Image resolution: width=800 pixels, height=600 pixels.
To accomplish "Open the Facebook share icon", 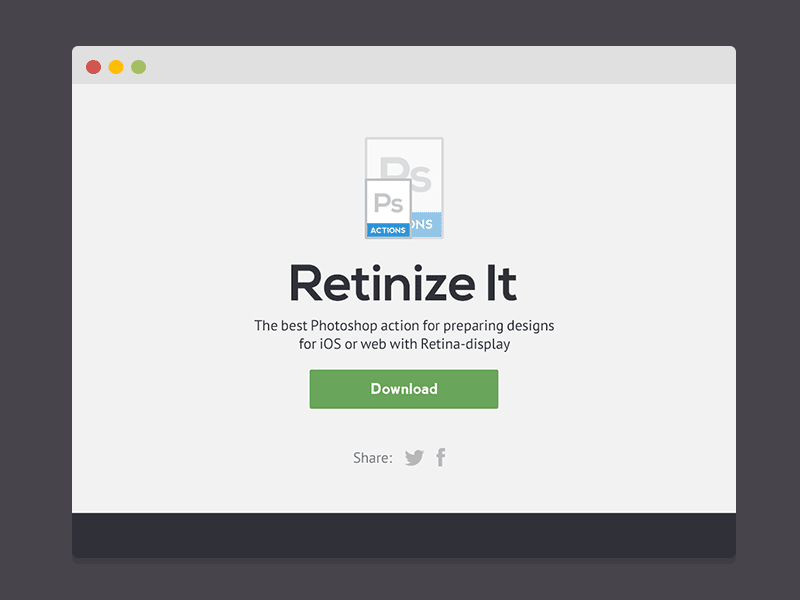I will pos(441,457).
